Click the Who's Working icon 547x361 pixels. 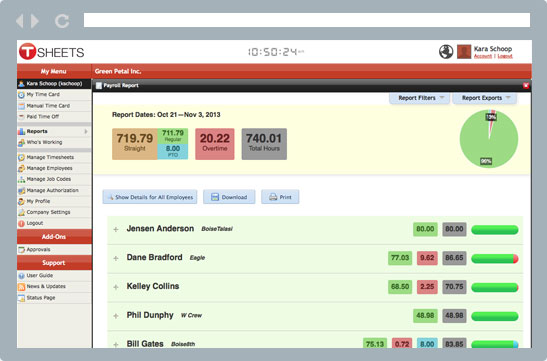point(21,143)
